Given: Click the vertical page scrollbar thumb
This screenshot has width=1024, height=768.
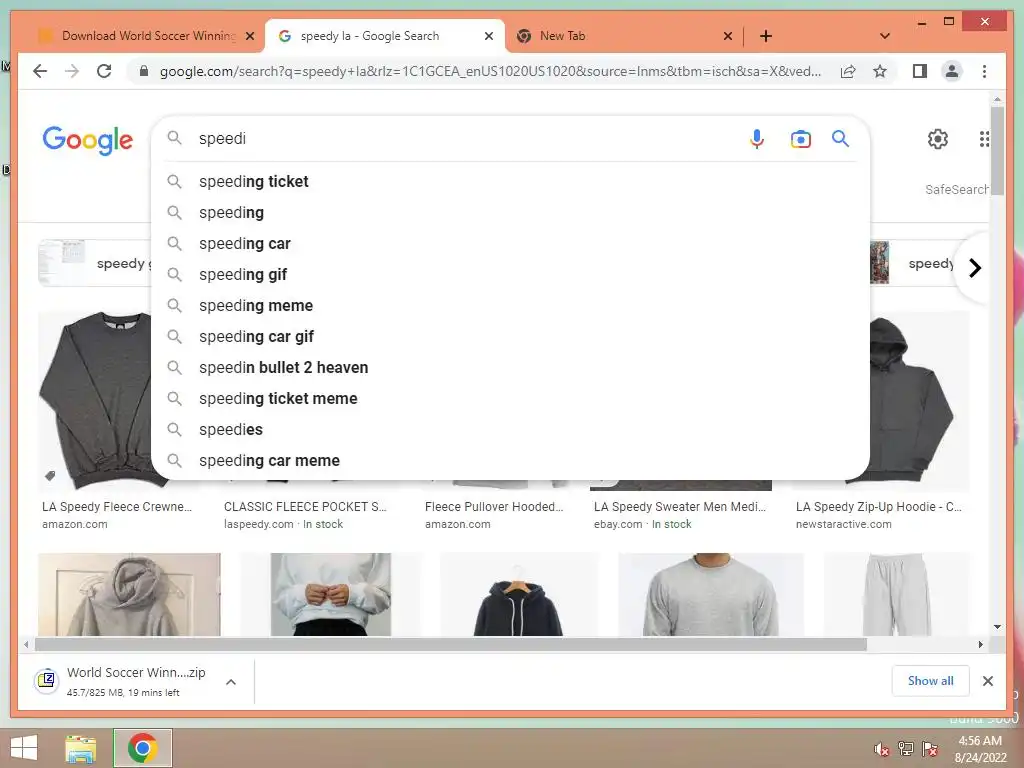Looking at the screenshot, I should tap(997, 150).
